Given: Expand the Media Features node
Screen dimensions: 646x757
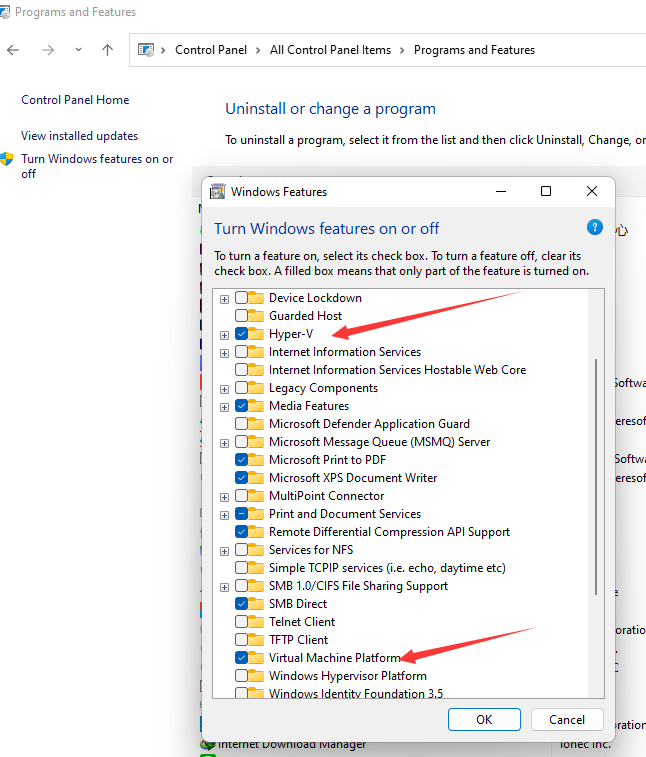Looking at the screenshot, I should point(225,407).
